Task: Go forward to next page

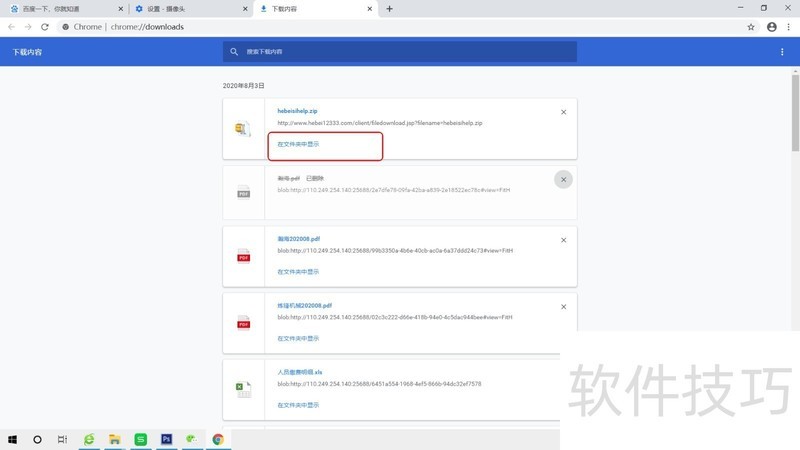Action: [x=28, y=27]
